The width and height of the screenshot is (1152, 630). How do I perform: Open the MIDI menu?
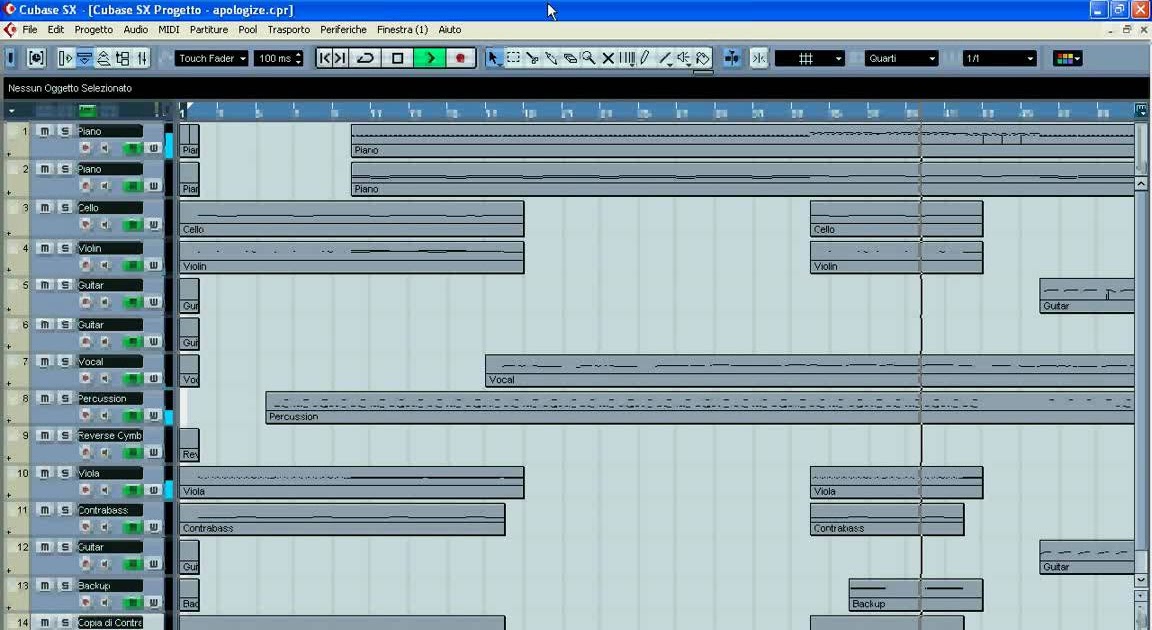(x=168, y=29)
